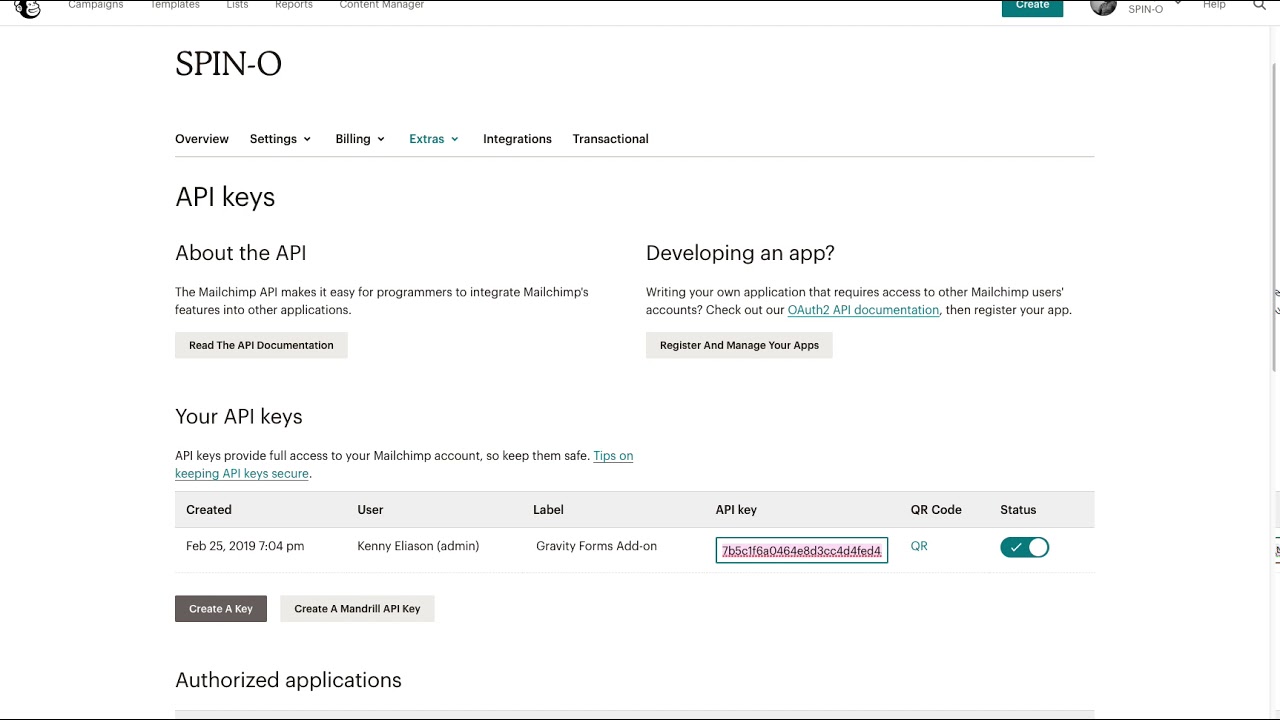Click the Help link
The image size is (1280, 720).
click(1214, 5)
